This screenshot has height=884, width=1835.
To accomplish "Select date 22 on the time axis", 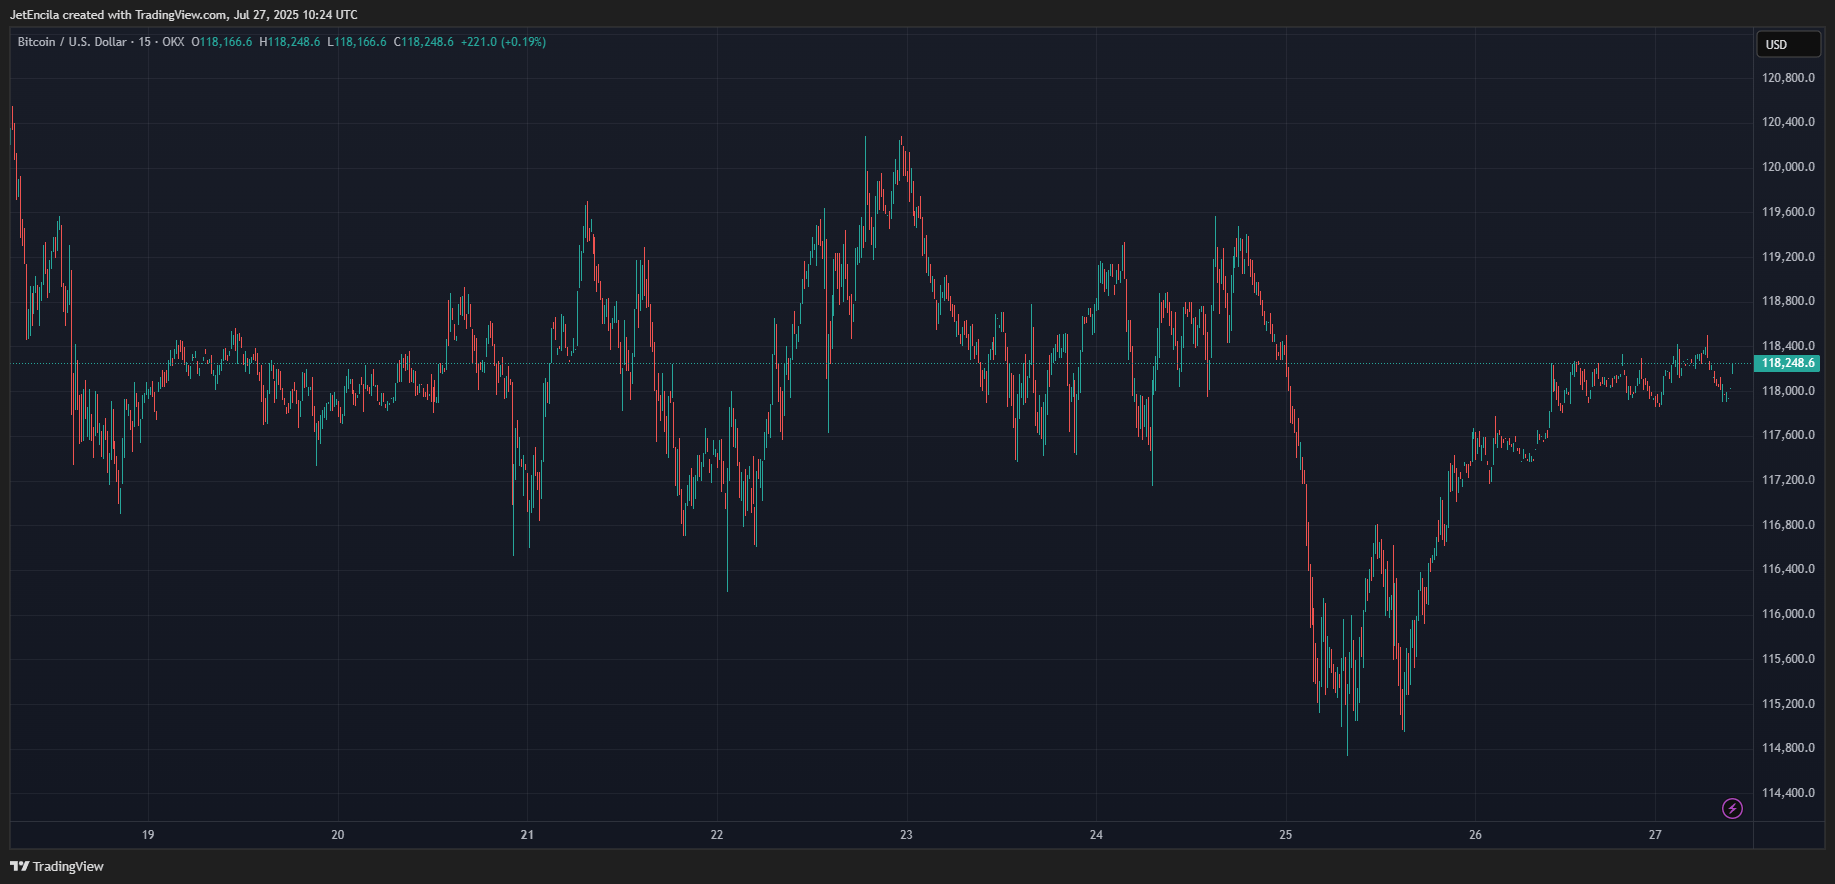I will [717, 835].
